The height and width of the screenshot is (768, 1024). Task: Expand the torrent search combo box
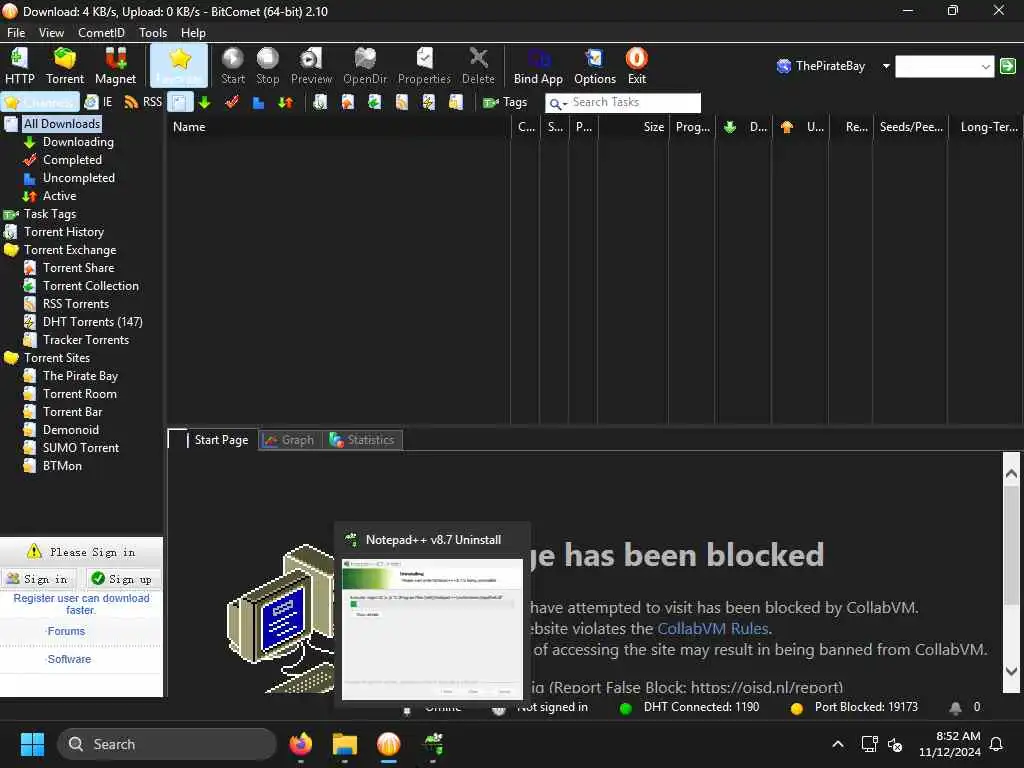pos(985,66)
